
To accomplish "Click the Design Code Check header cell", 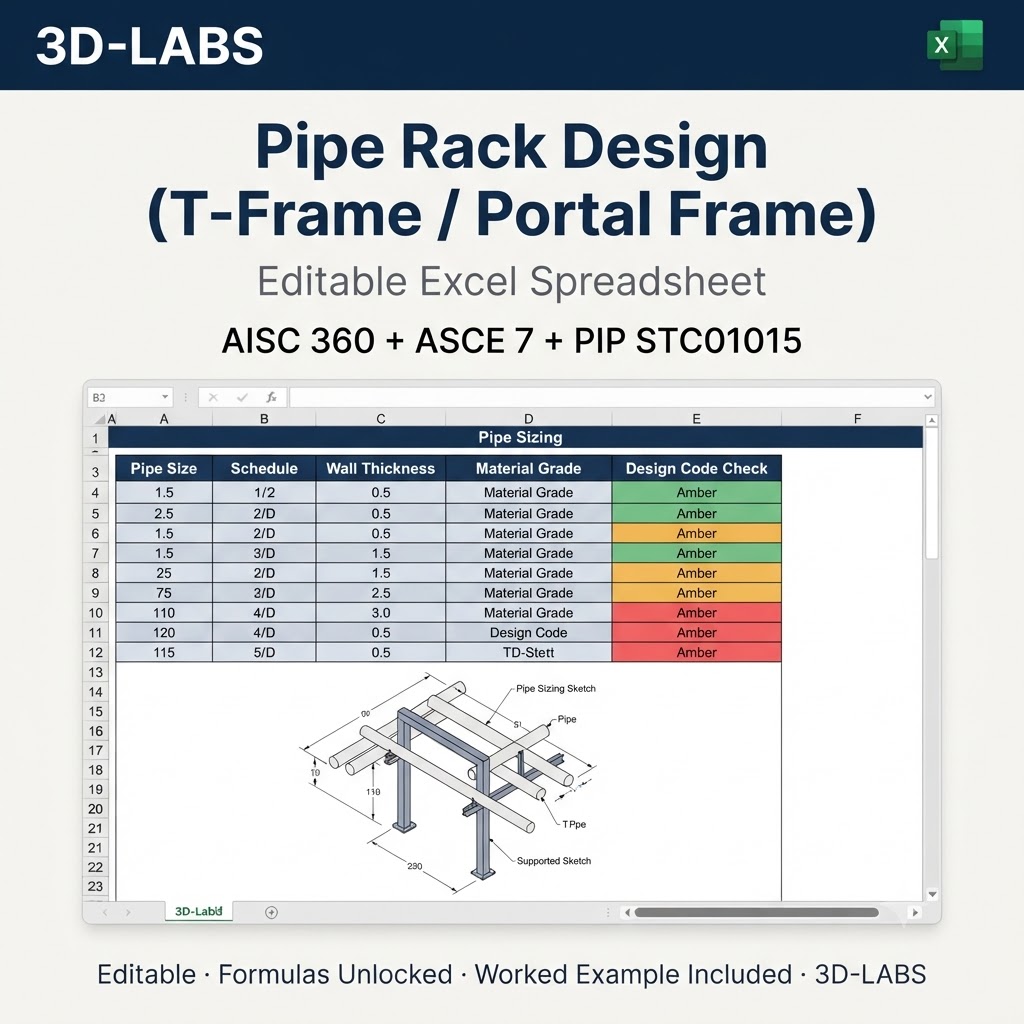I will [x=696, y=468].
